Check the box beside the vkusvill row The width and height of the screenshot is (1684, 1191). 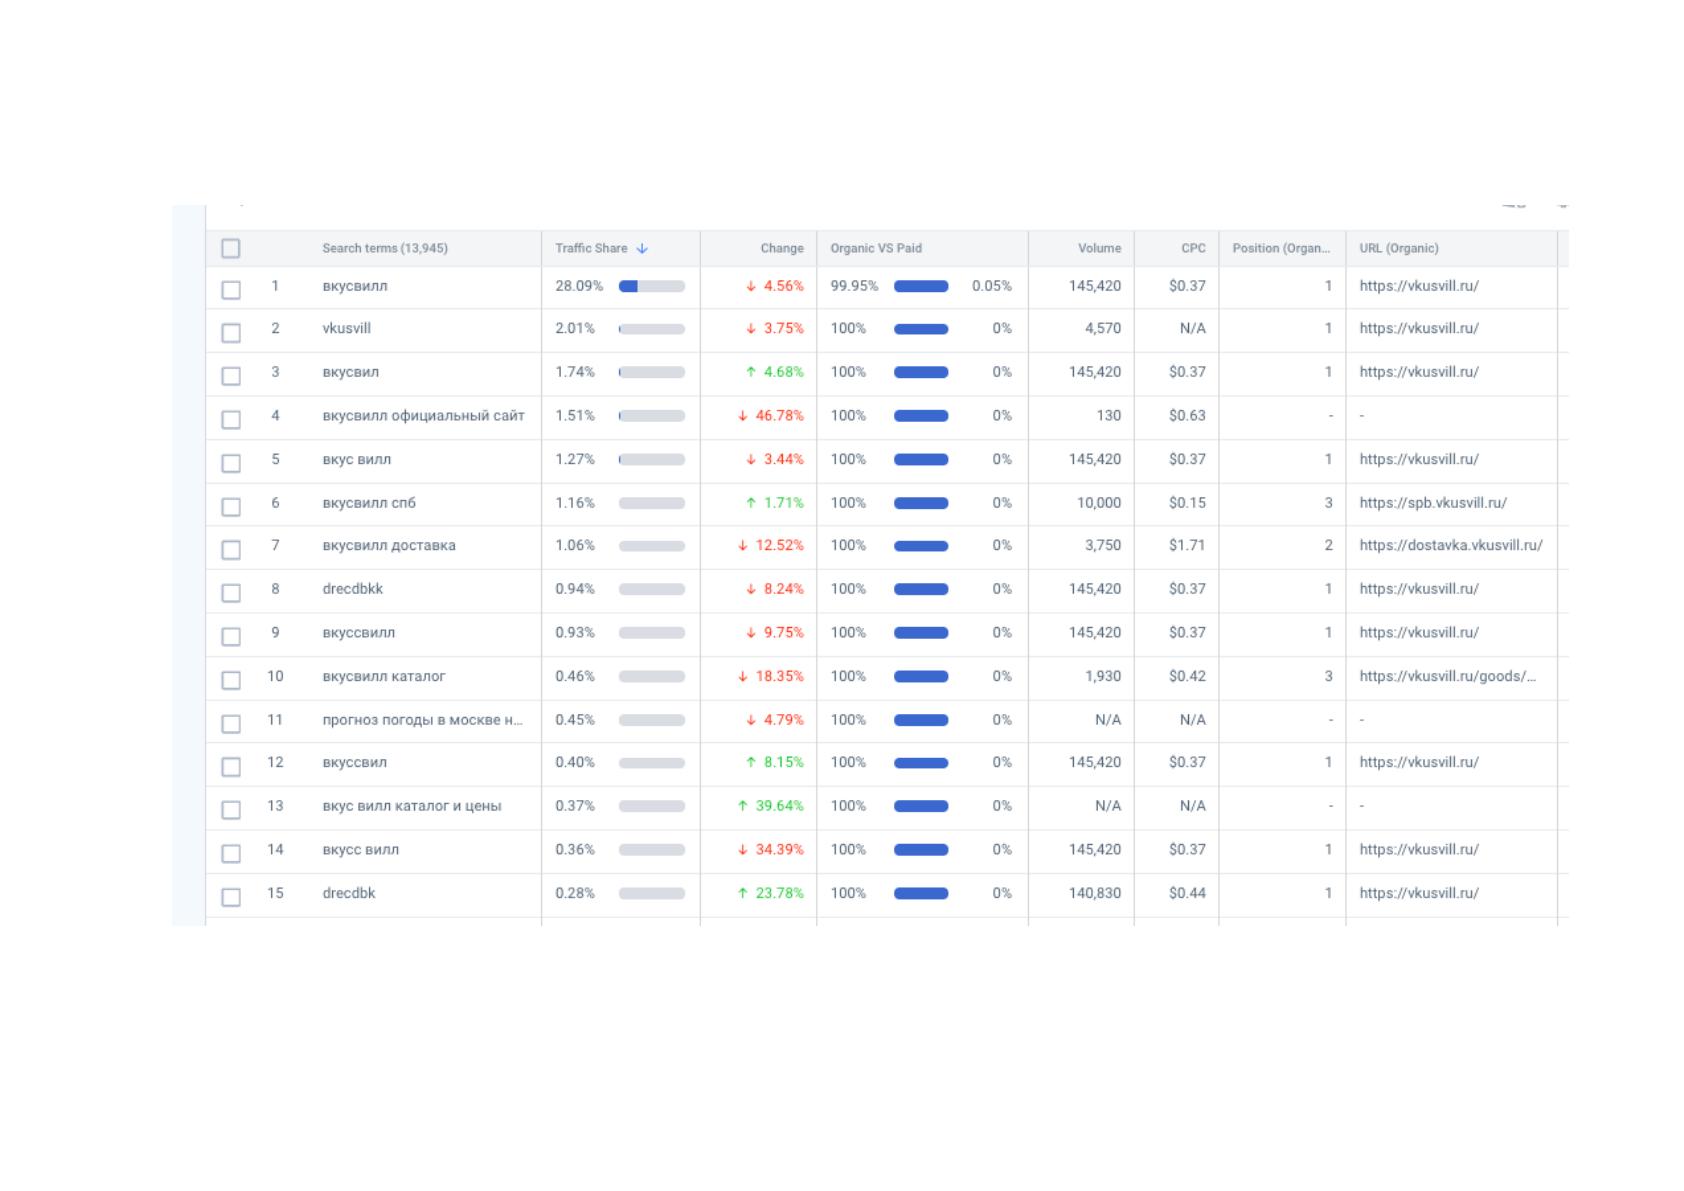[231, 333]
